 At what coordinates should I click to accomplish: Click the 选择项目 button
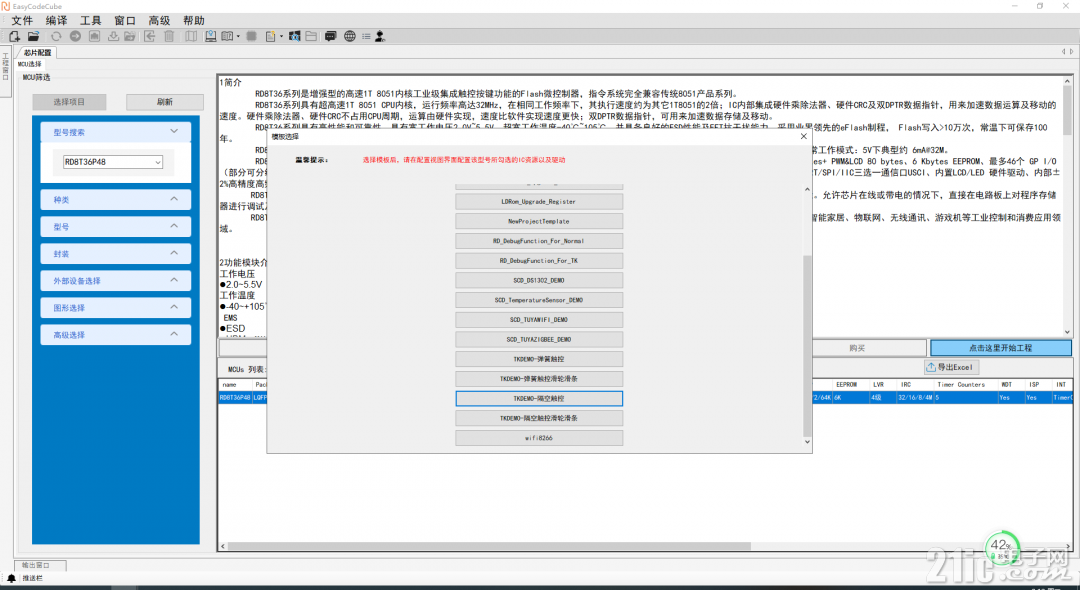coord(69,102)
